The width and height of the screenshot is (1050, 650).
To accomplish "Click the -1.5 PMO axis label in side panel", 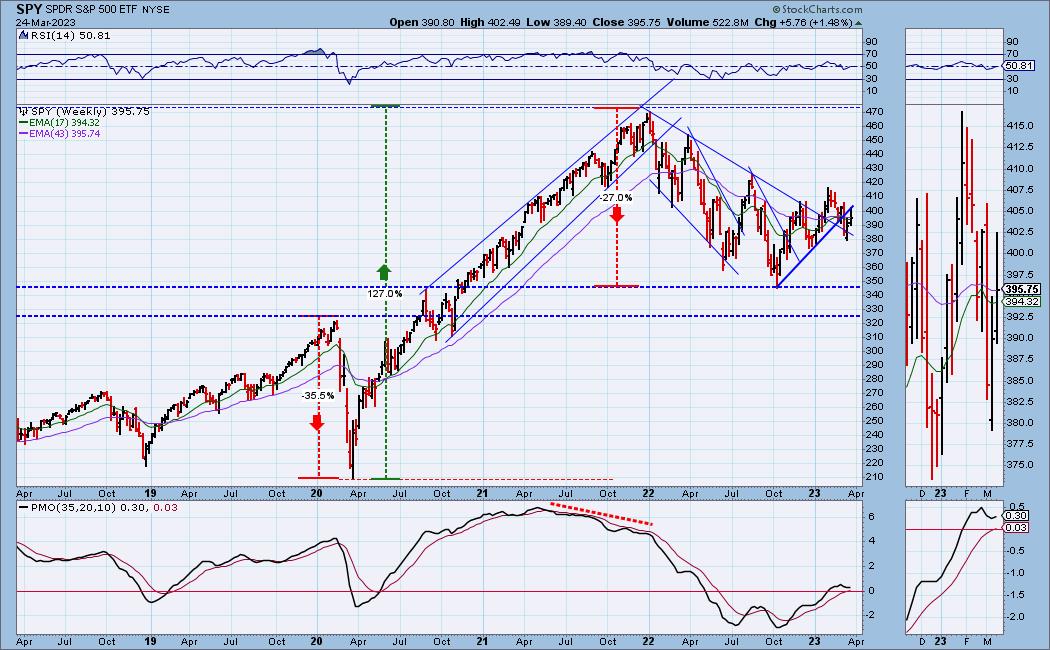I will pos(1017,594).
